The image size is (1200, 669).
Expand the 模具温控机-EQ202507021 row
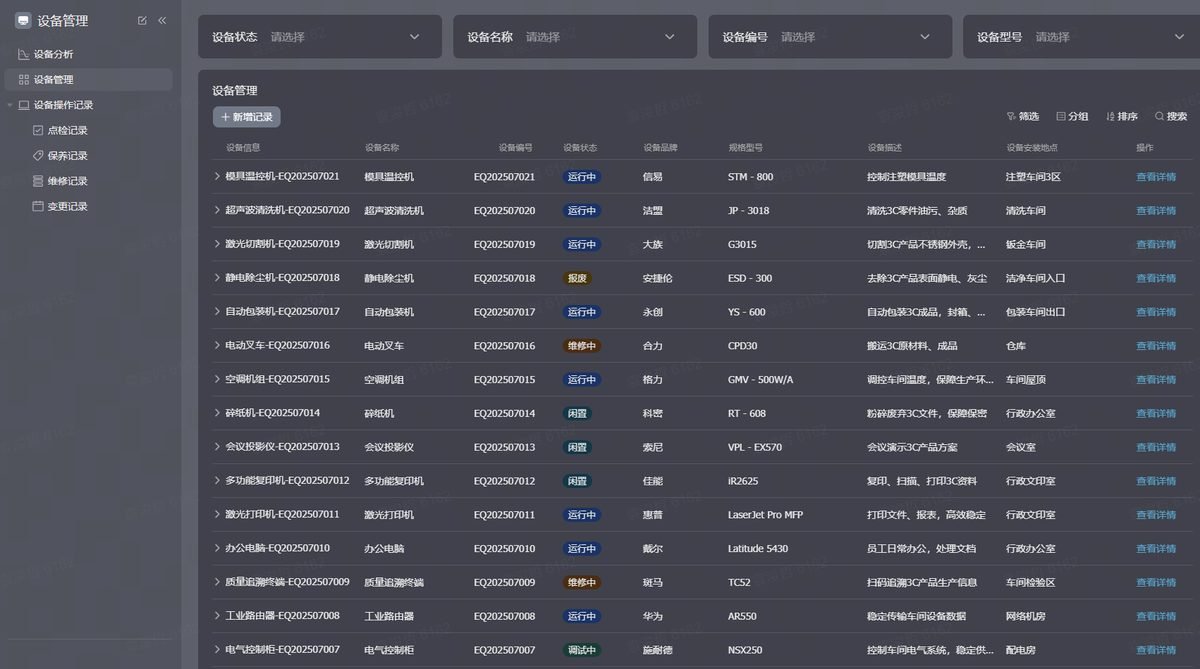[x=217, y=176]
